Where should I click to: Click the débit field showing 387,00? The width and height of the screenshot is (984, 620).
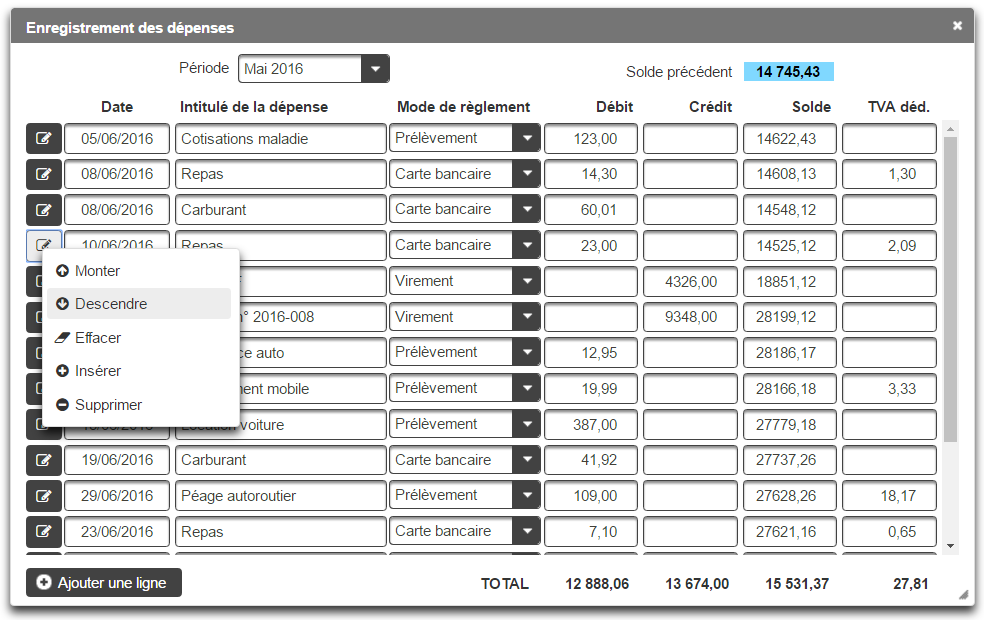(591, 425)
